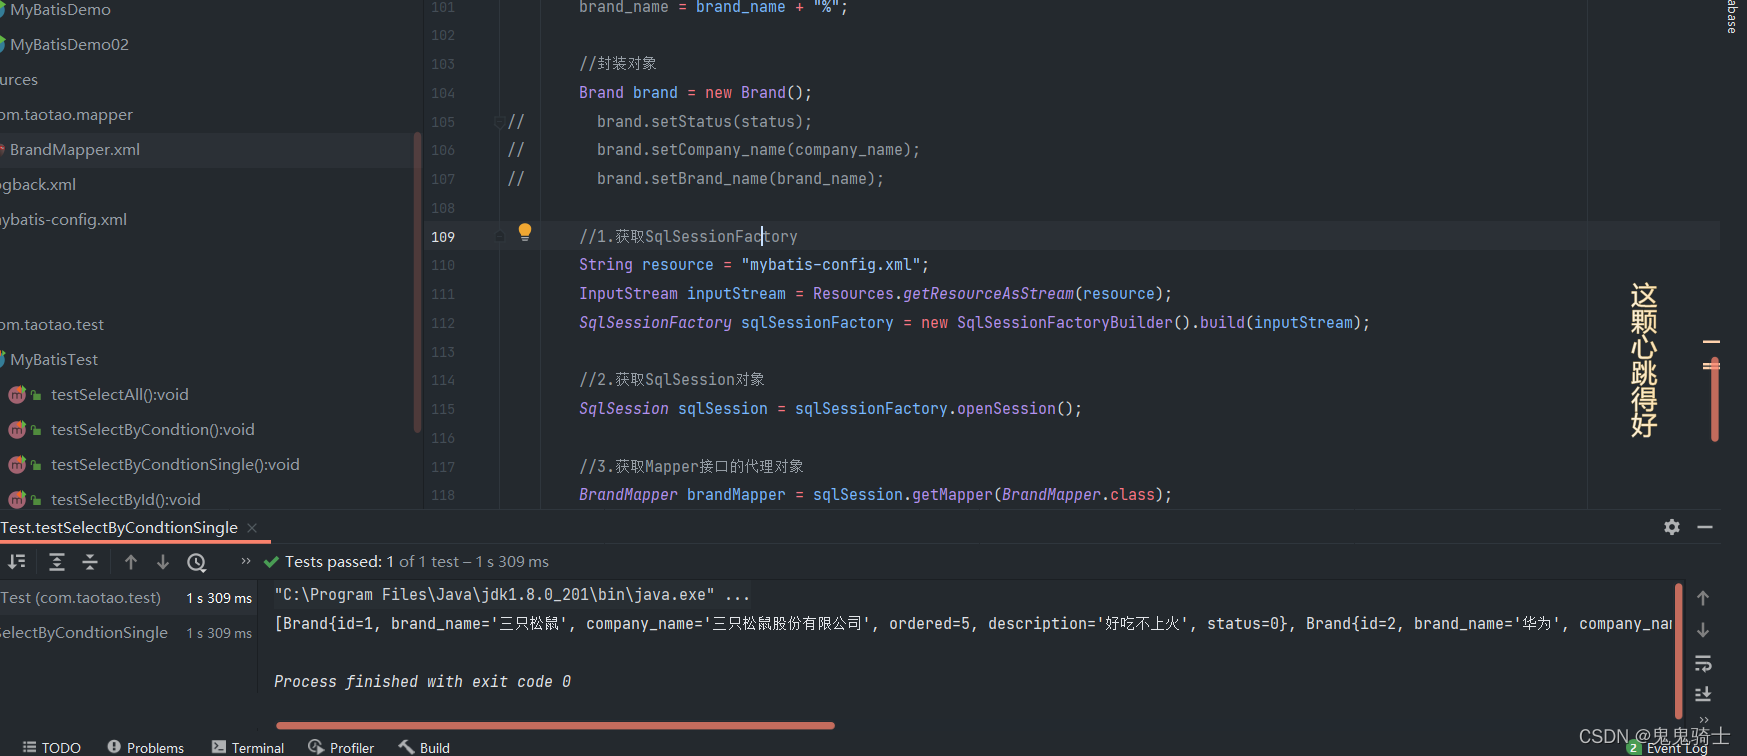1747x756 pixels.
Task: Open the Problems tool window
Action: click(146, 747)
